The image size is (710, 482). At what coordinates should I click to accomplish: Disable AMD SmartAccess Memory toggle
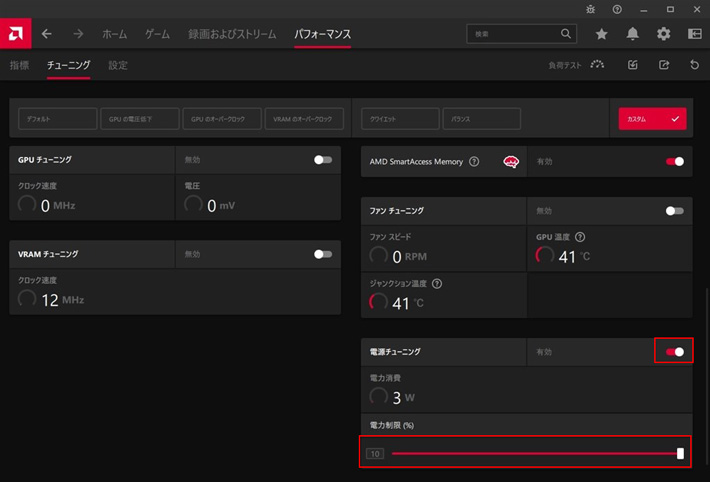pos(675,162)
